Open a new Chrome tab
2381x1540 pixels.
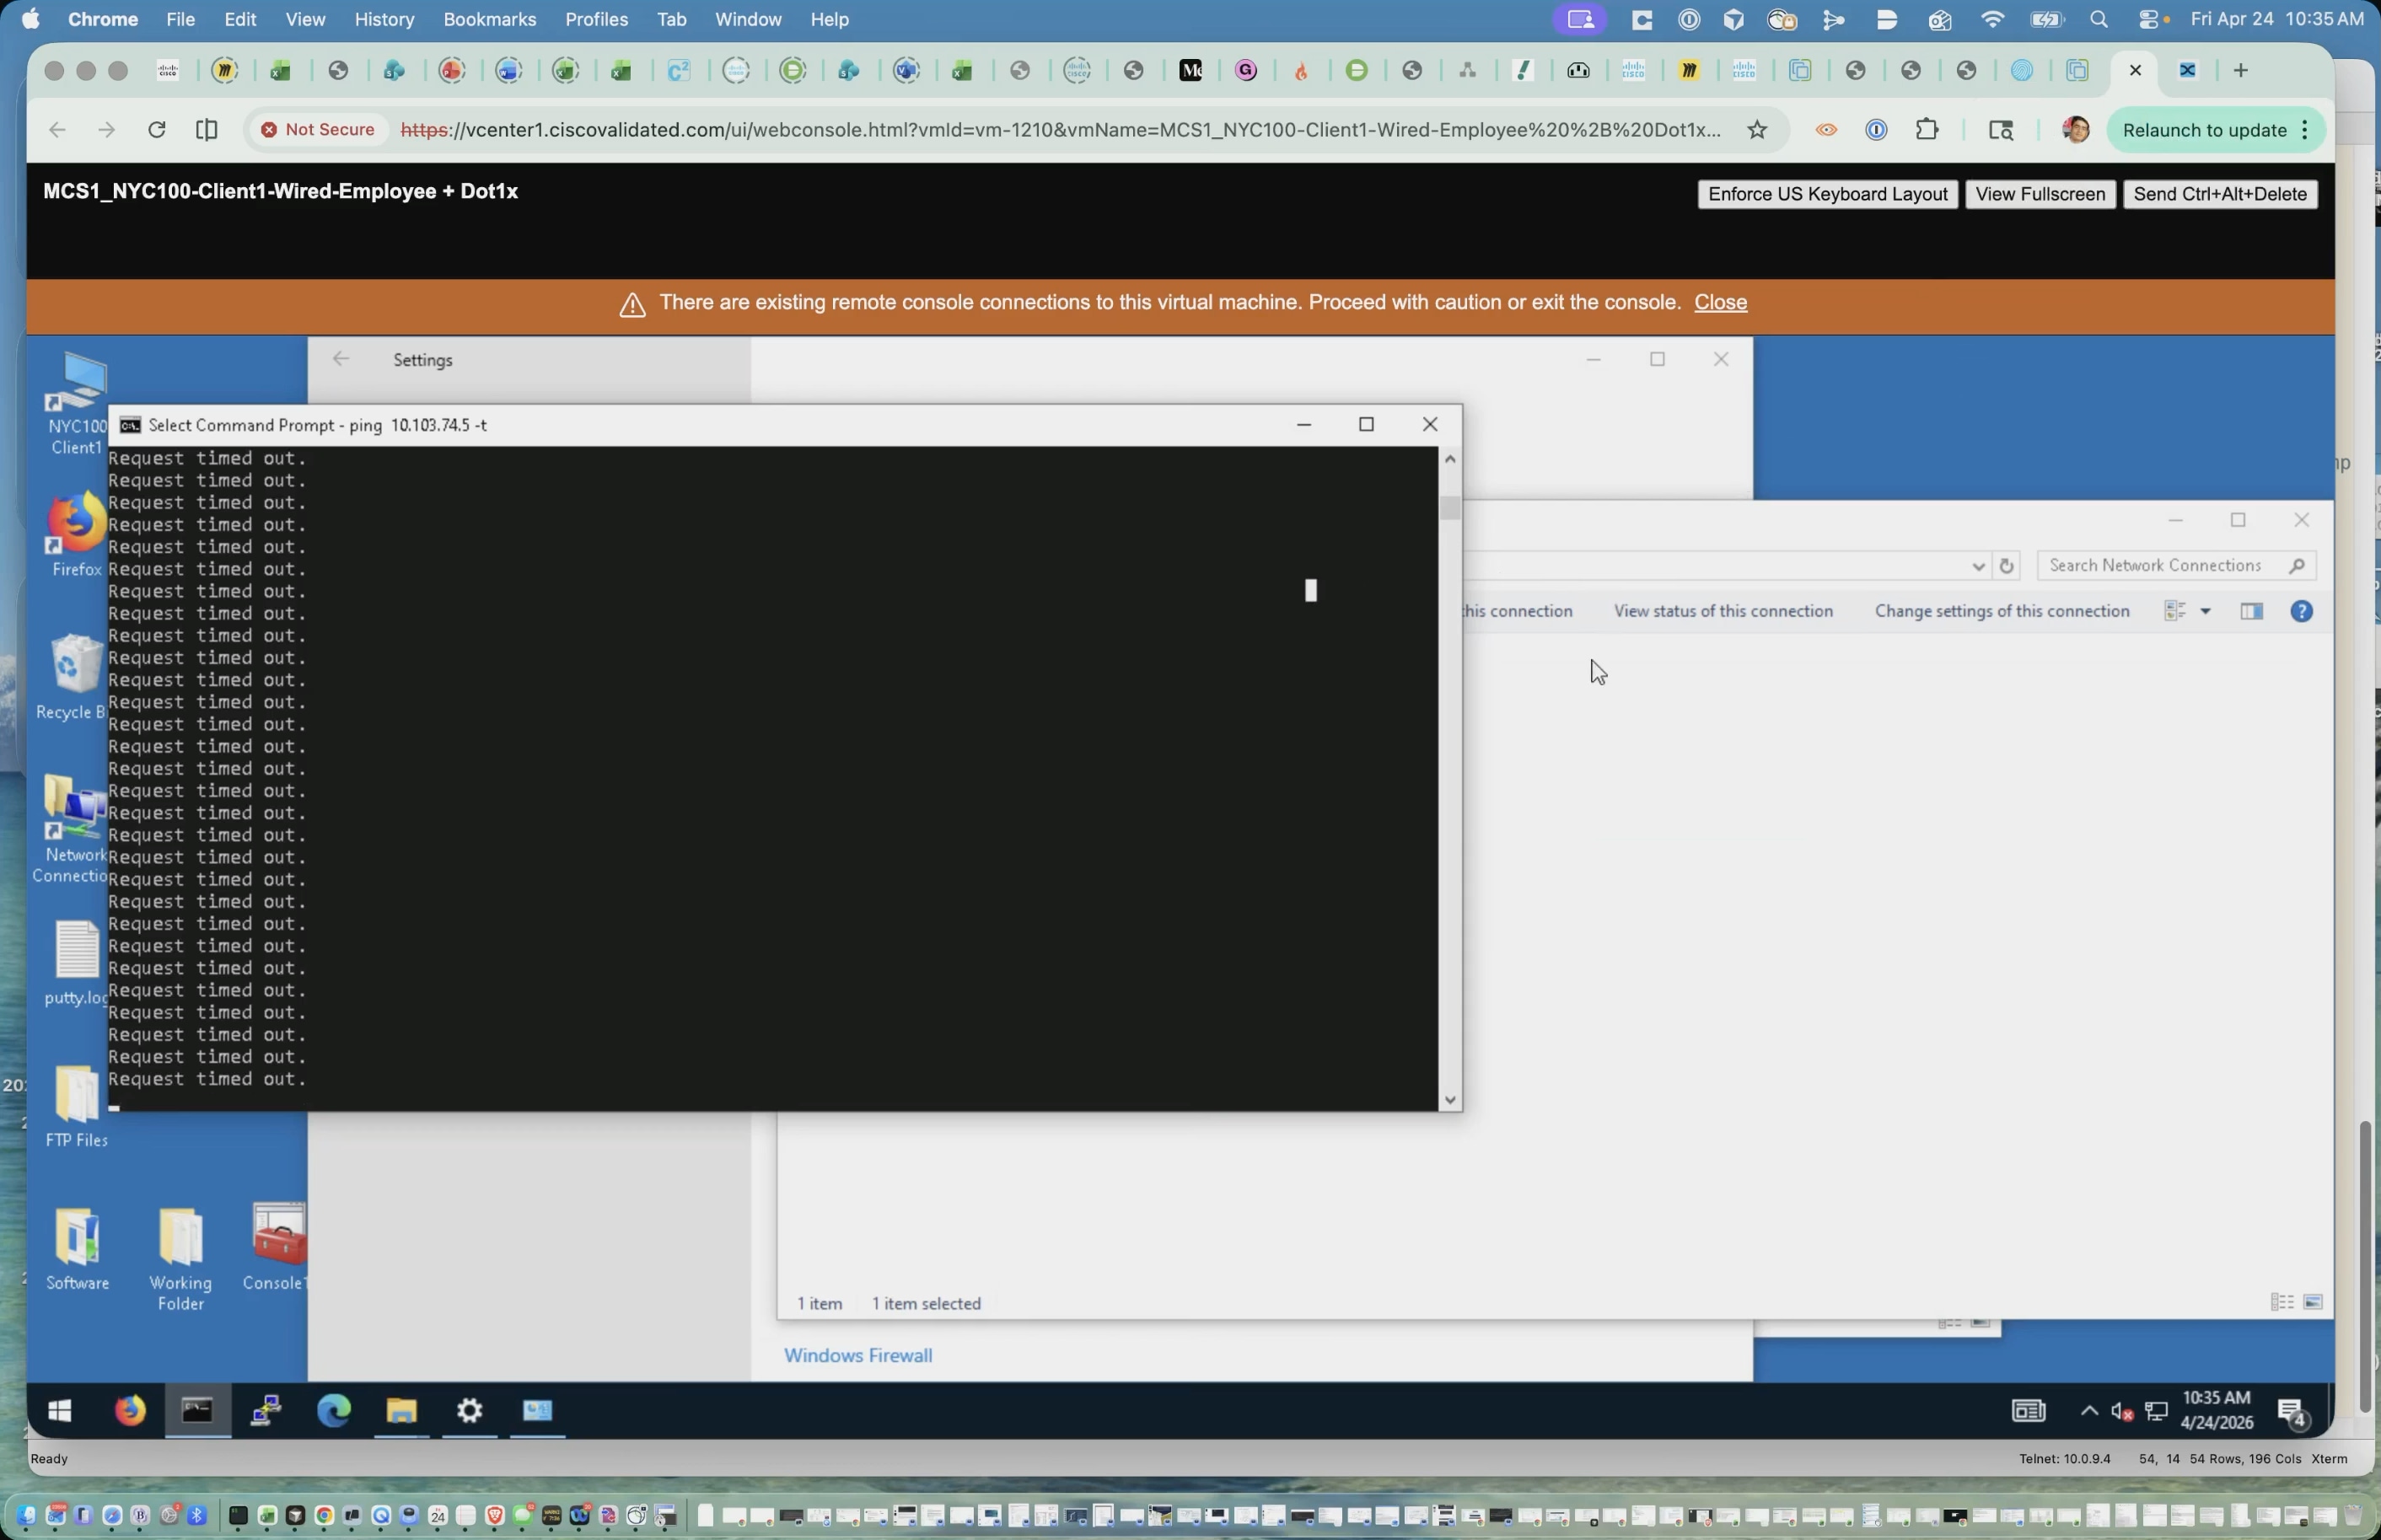pyautogui.click(x=2240, y=70)
